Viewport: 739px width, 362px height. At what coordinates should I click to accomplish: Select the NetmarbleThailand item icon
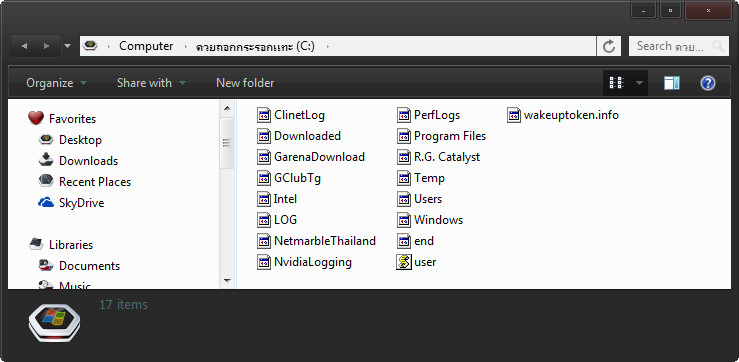pos(264,241)
